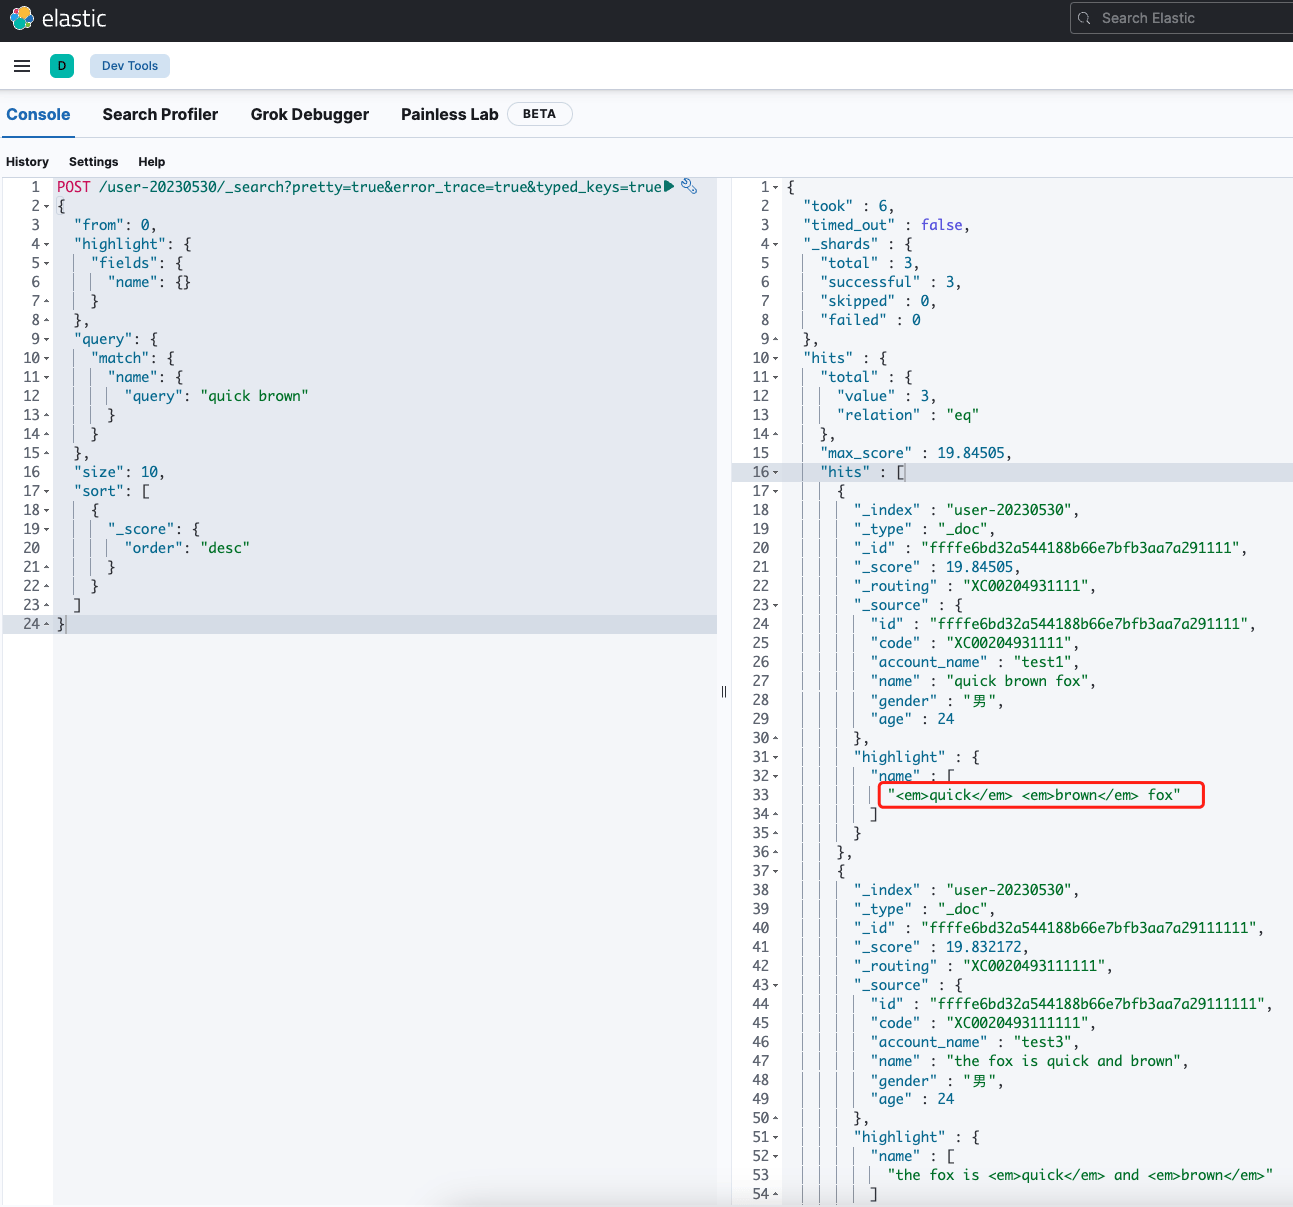Click the Elastic logo icon
The height and width of the screenshot is (1207, 1293).
click(21, 19)
